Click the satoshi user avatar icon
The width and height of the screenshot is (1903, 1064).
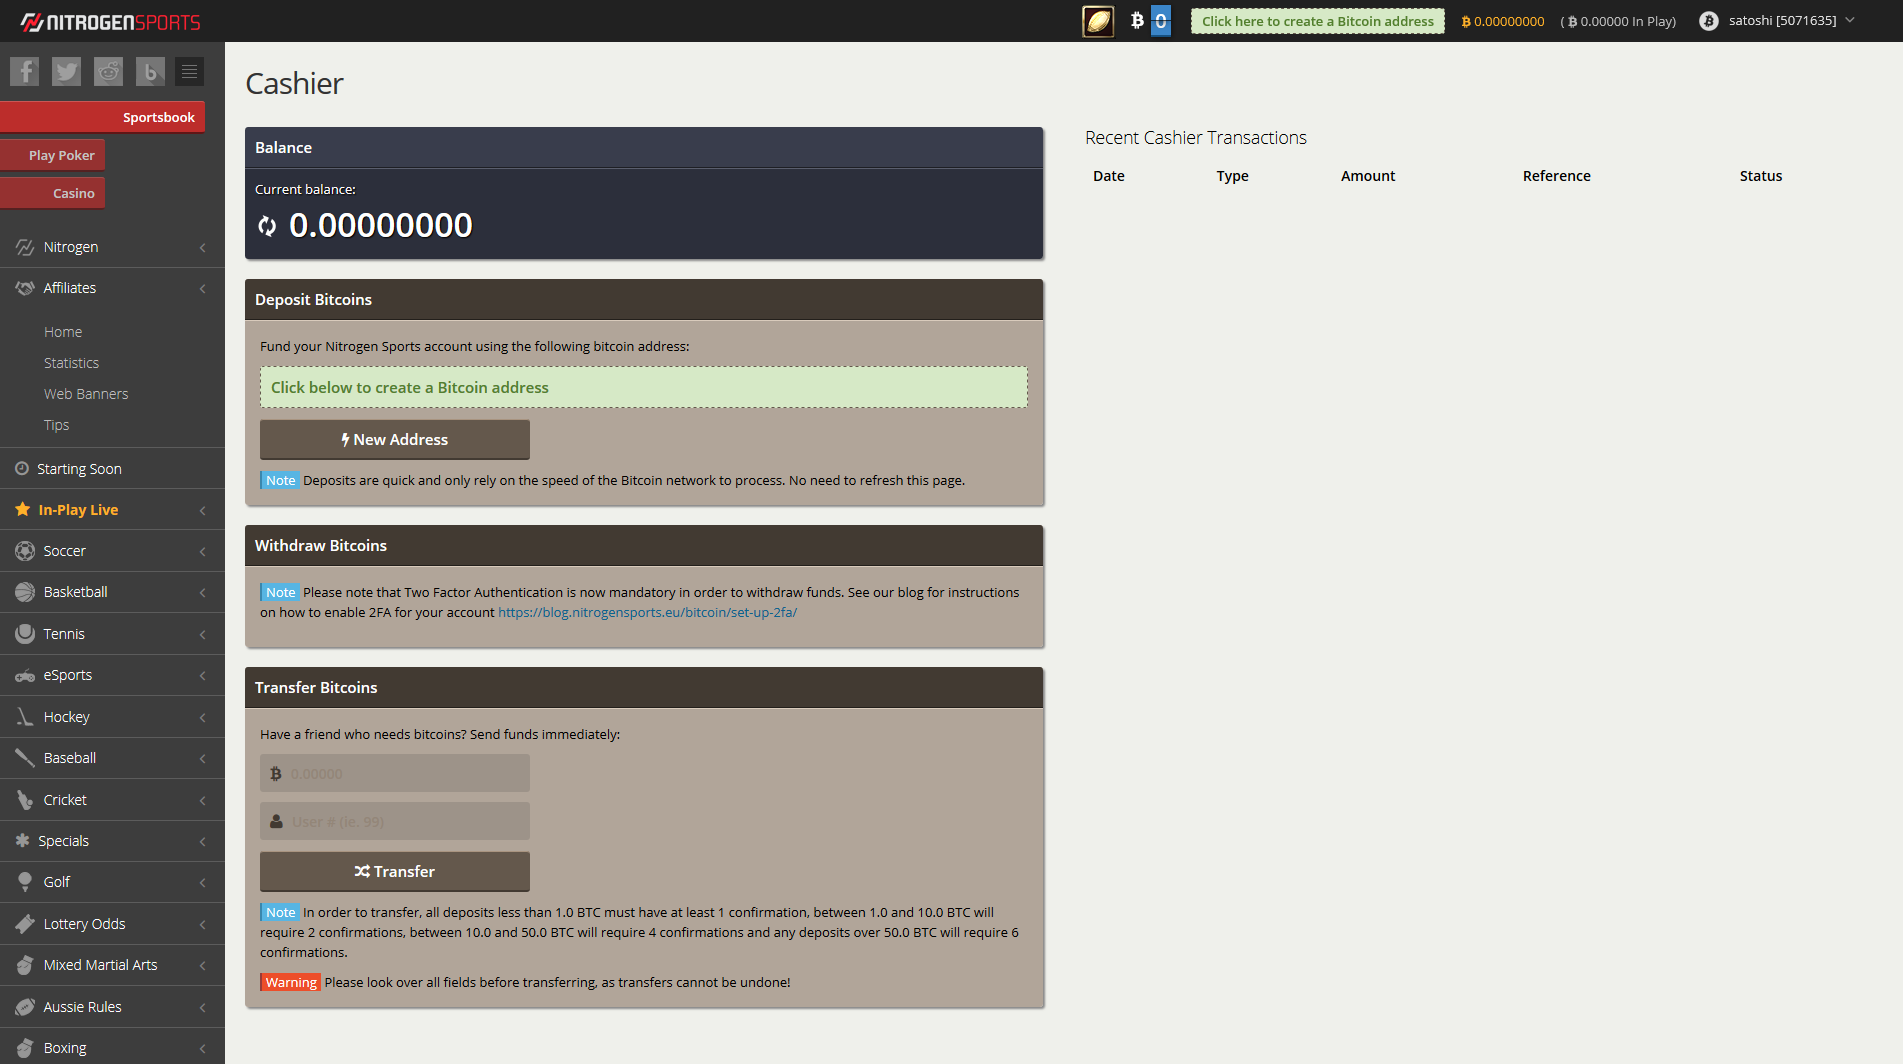coord(1709,21)
